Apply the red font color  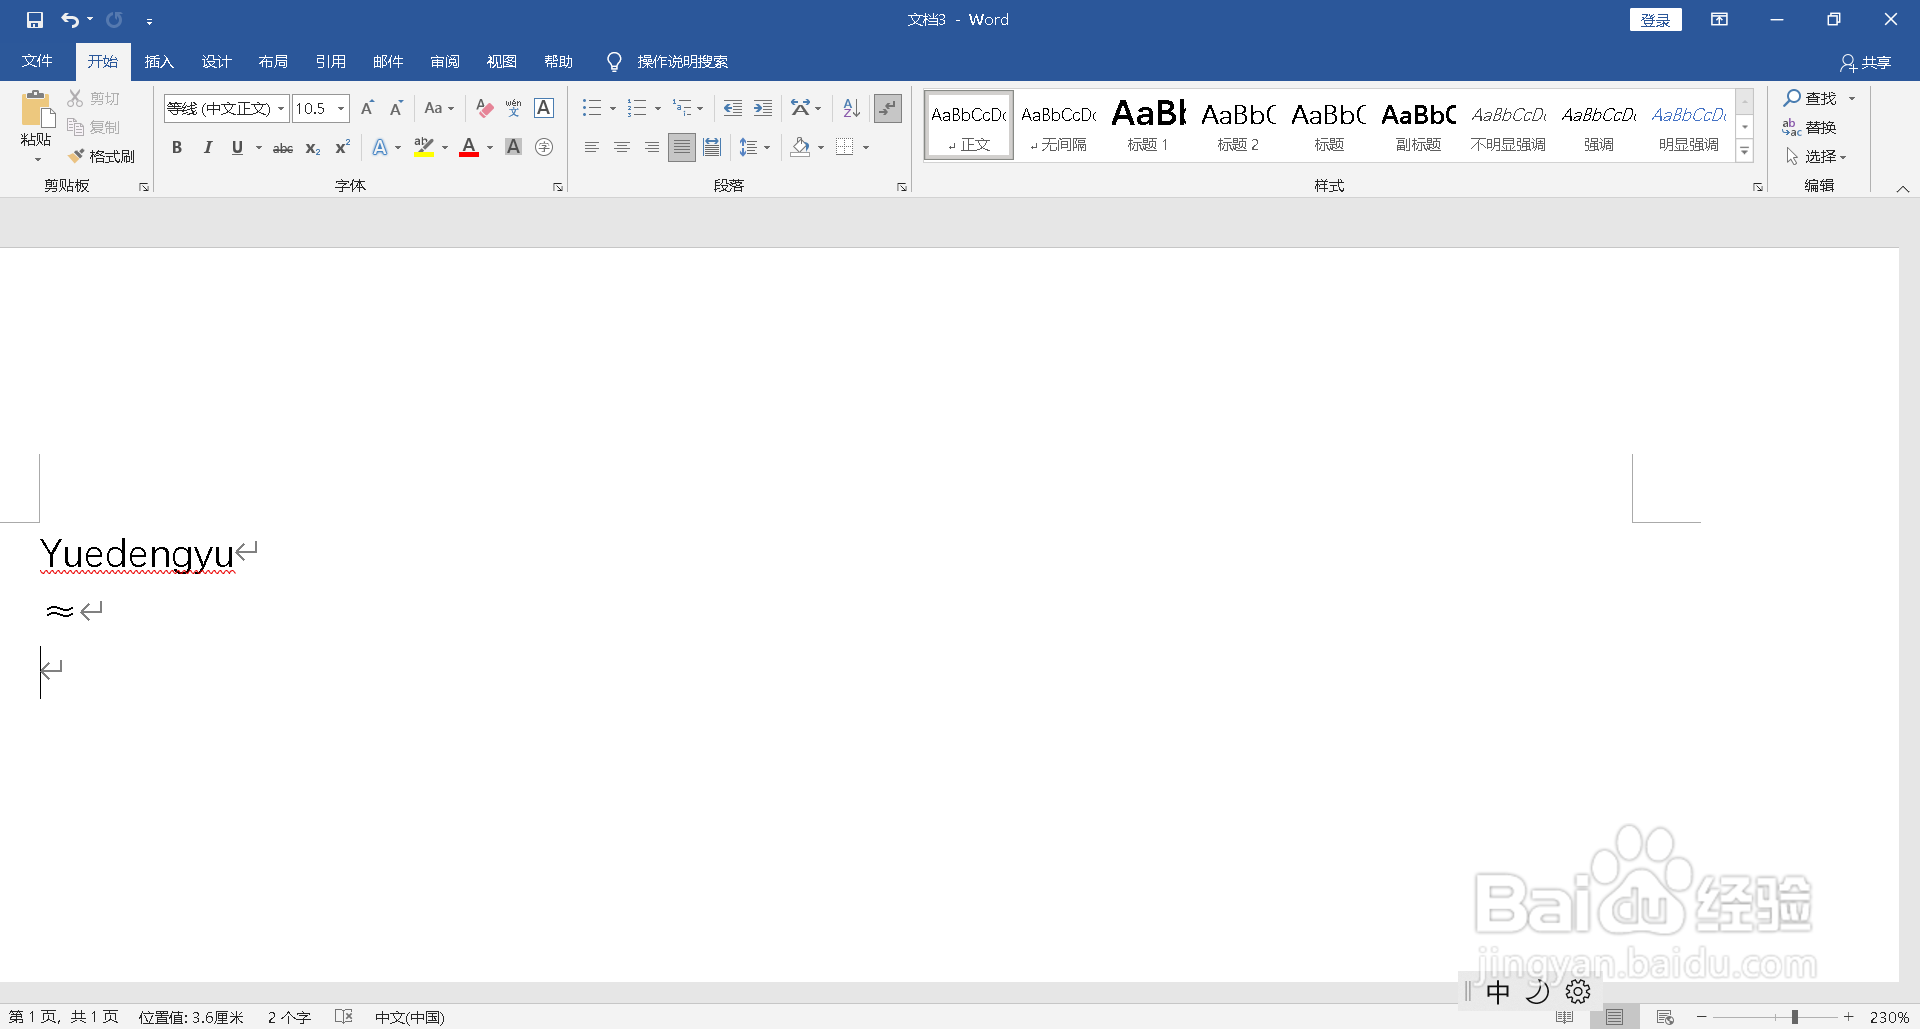coord(469,148)
